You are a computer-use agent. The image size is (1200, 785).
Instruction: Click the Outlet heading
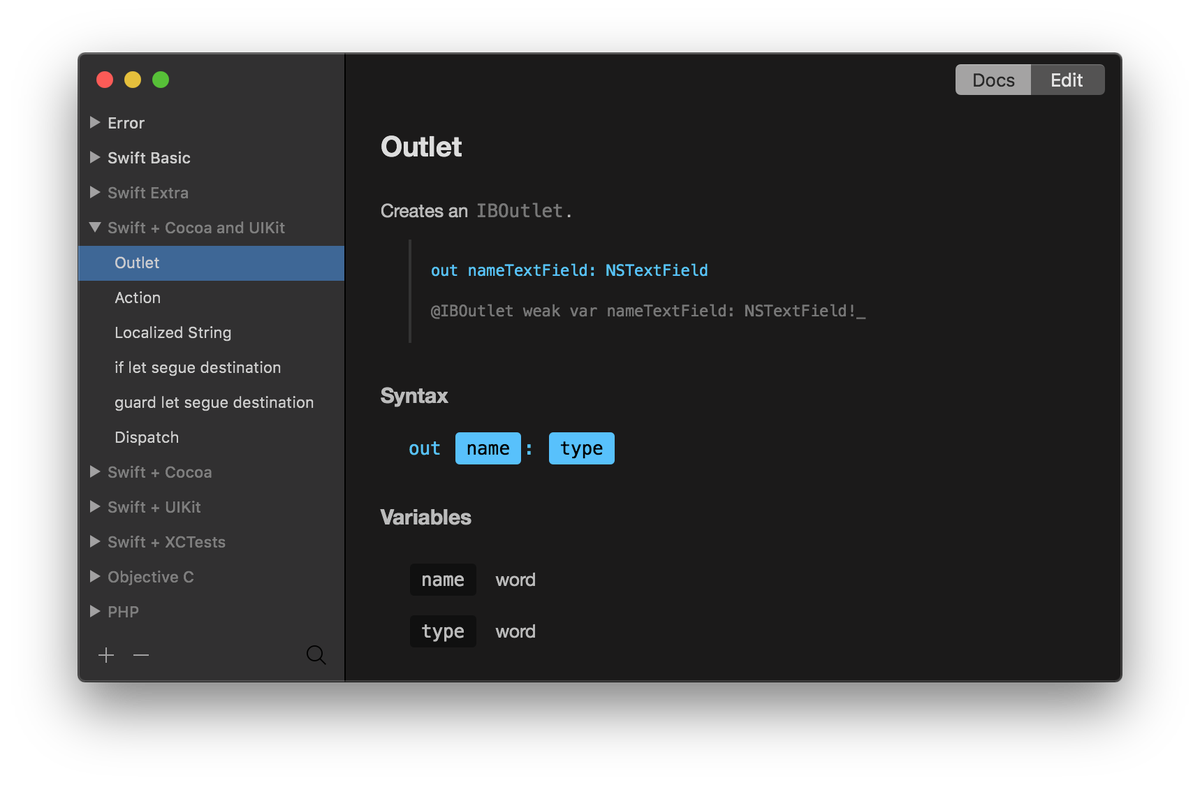(x=421, y=147)
